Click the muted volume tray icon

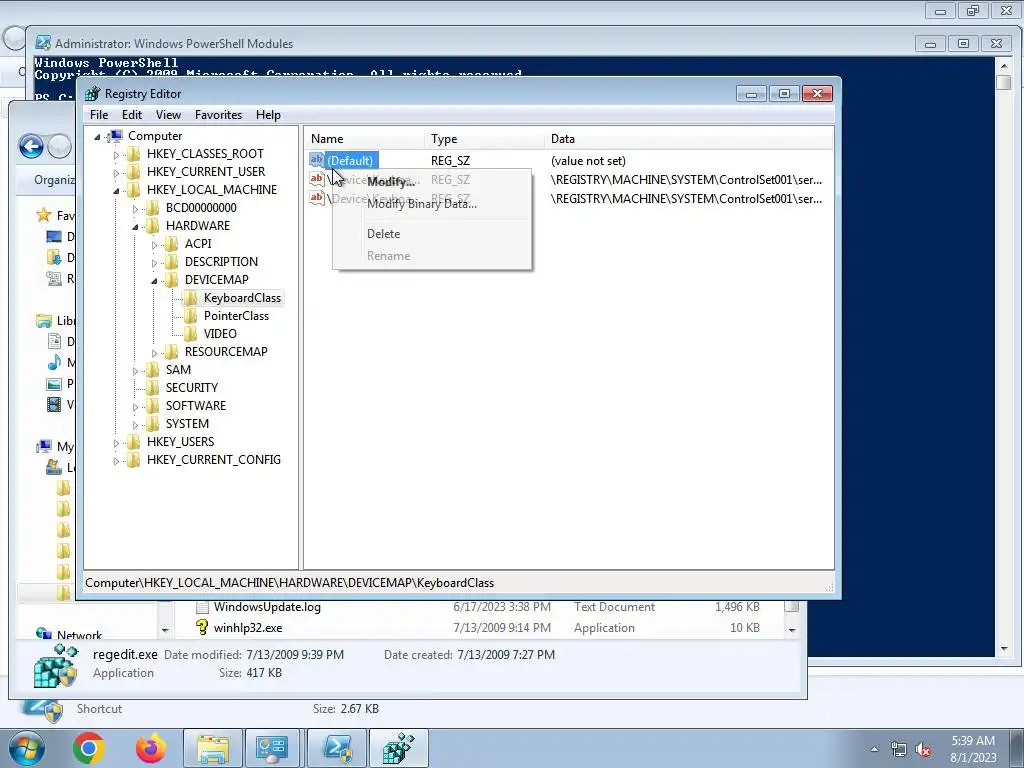point(923,750)
